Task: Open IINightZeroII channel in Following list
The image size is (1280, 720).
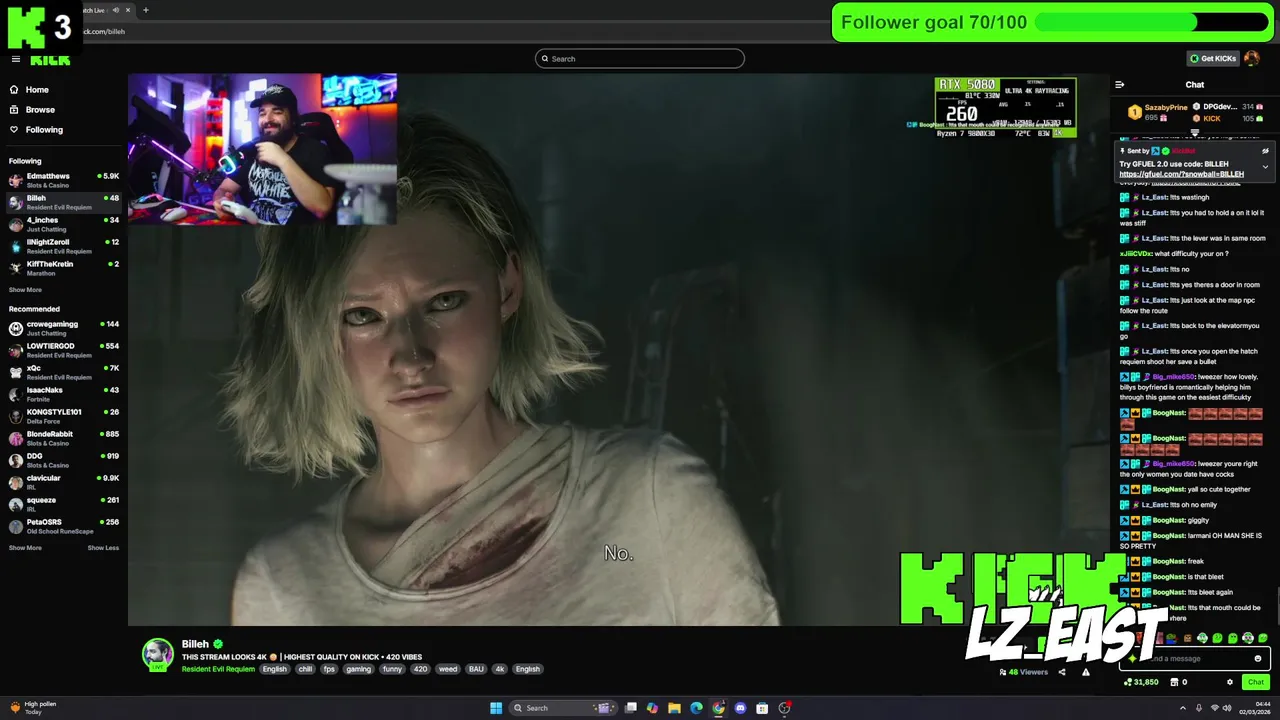Action: pyautogui.click(x=63, y=246)
